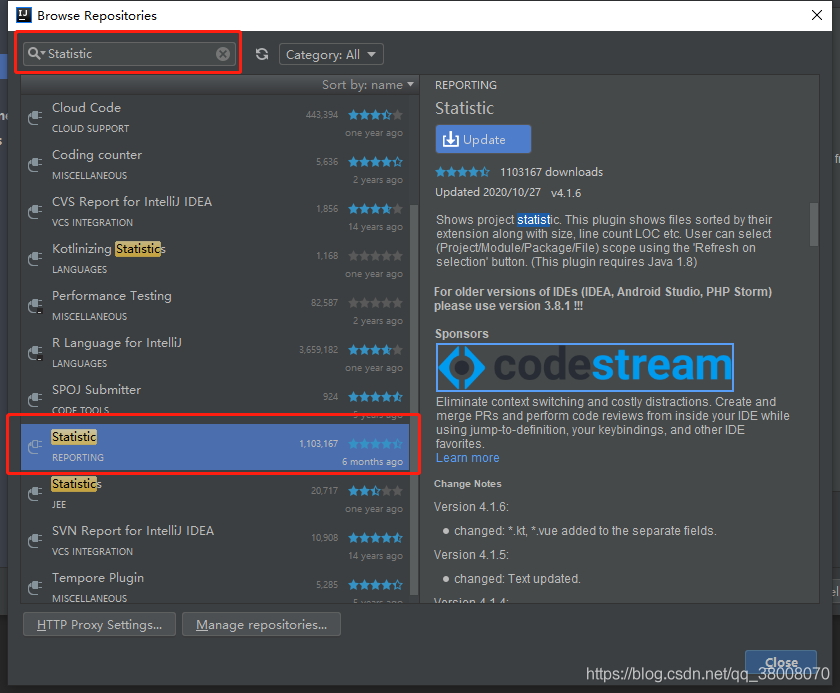Click the star rating in Statistic details
840x693 pixels.
pyautogui.click(x=462, y=172)
